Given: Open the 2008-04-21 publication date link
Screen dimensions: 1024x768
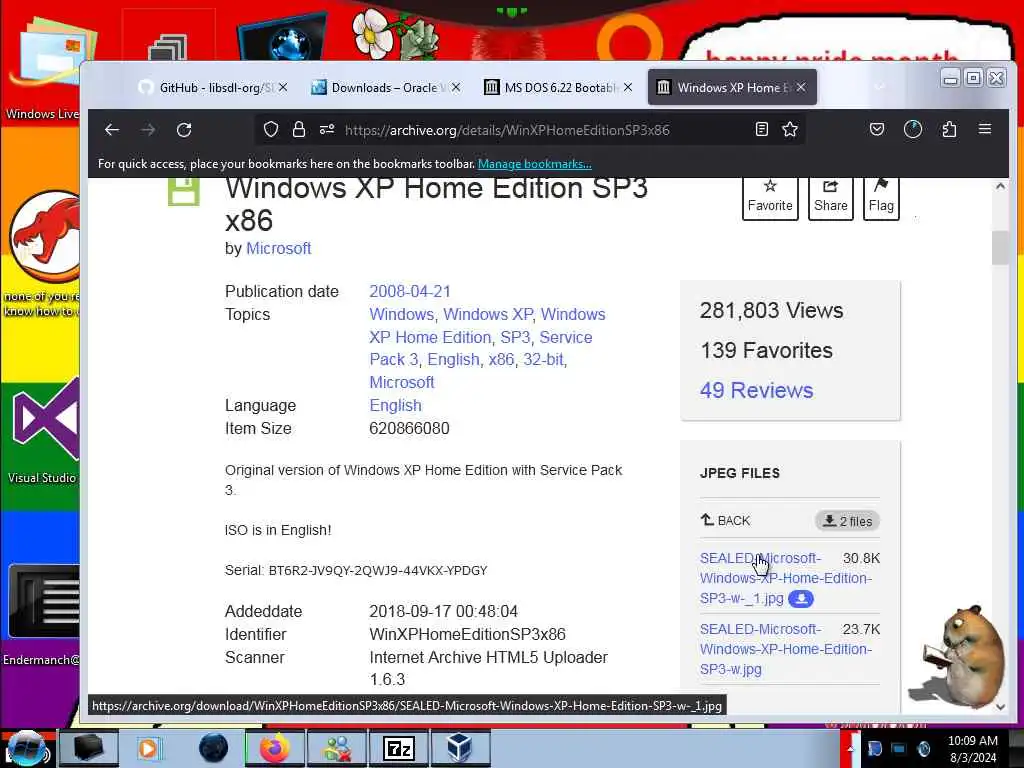Looking at the screenshot, I should pyautogui.click(x=409, y=291).
